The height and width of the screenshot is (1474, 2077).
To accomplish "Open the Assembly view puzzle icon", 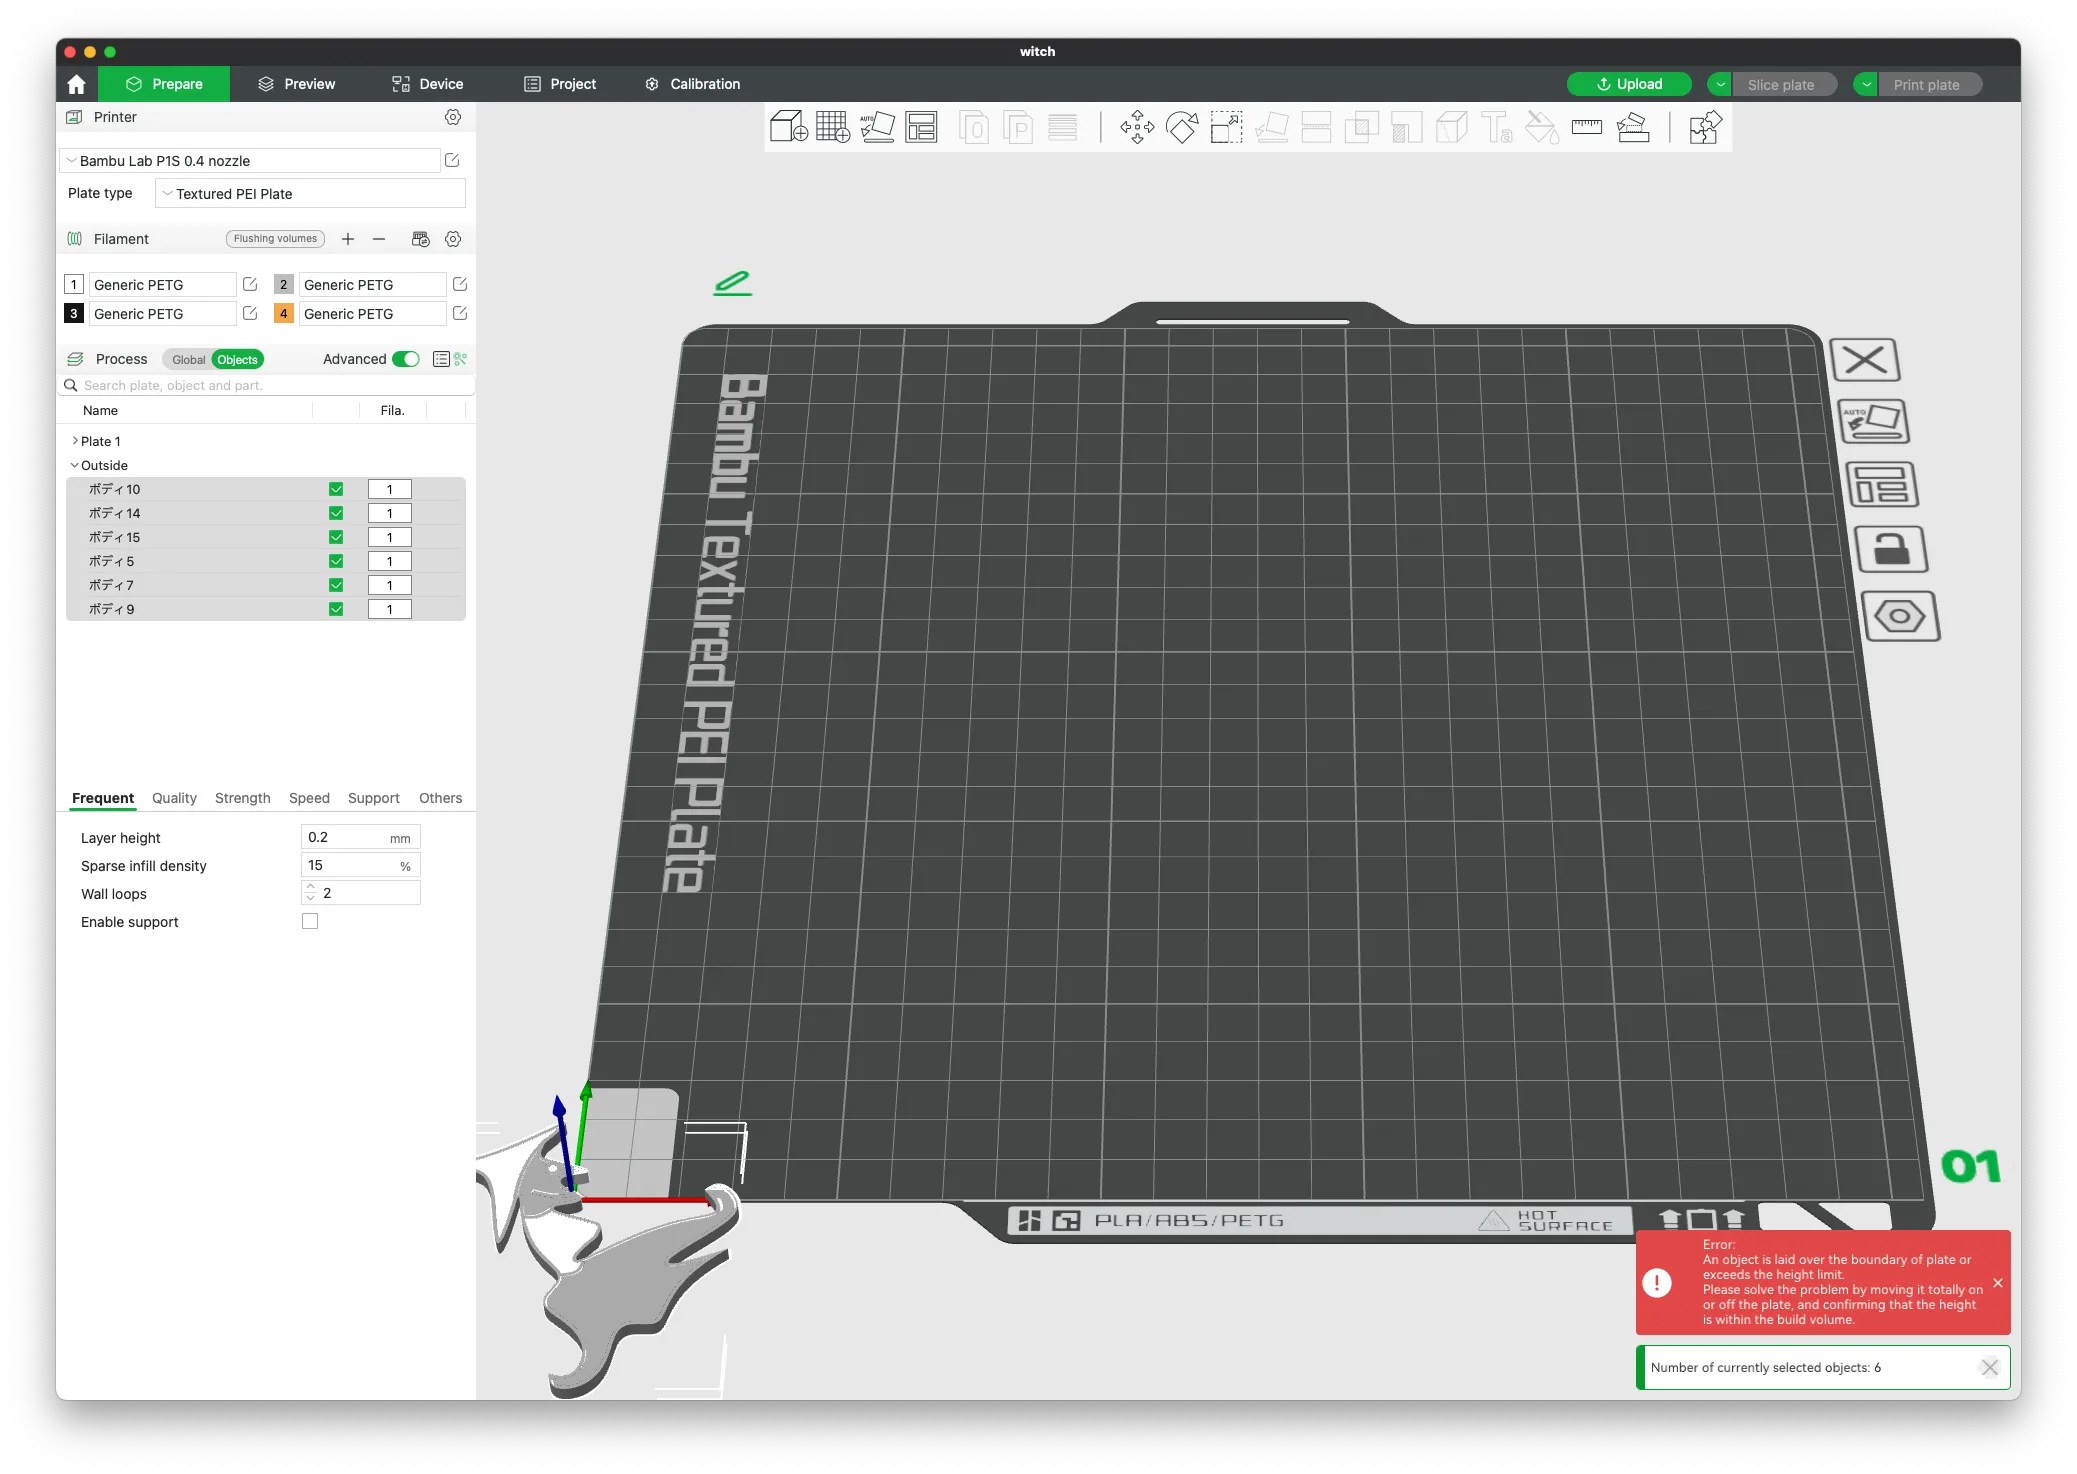I will [1704, 127].
